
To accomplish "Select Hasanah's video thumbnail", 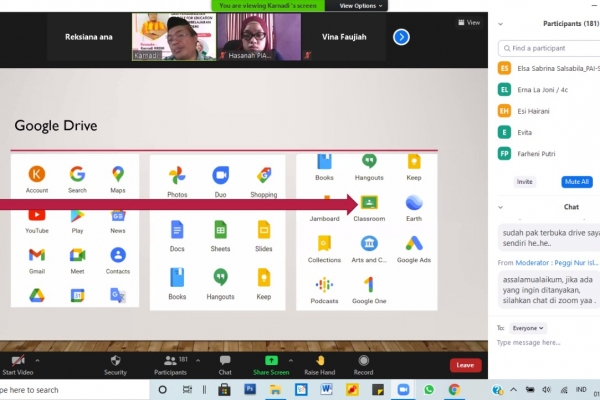I will (259, 37).
